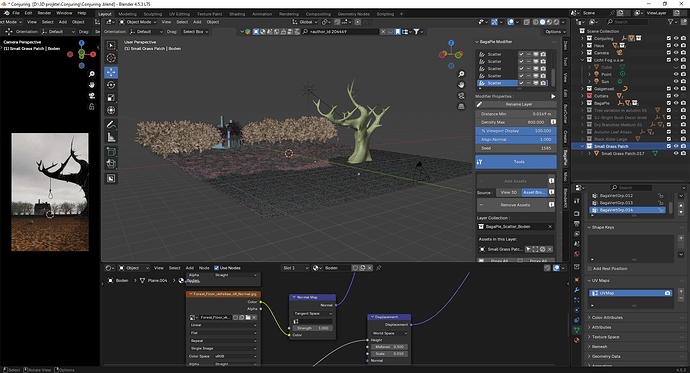This screenshot has height=373, width=690.
Task: Enable the Add Rest Position checkbox
Action: [x=590, y=269]
